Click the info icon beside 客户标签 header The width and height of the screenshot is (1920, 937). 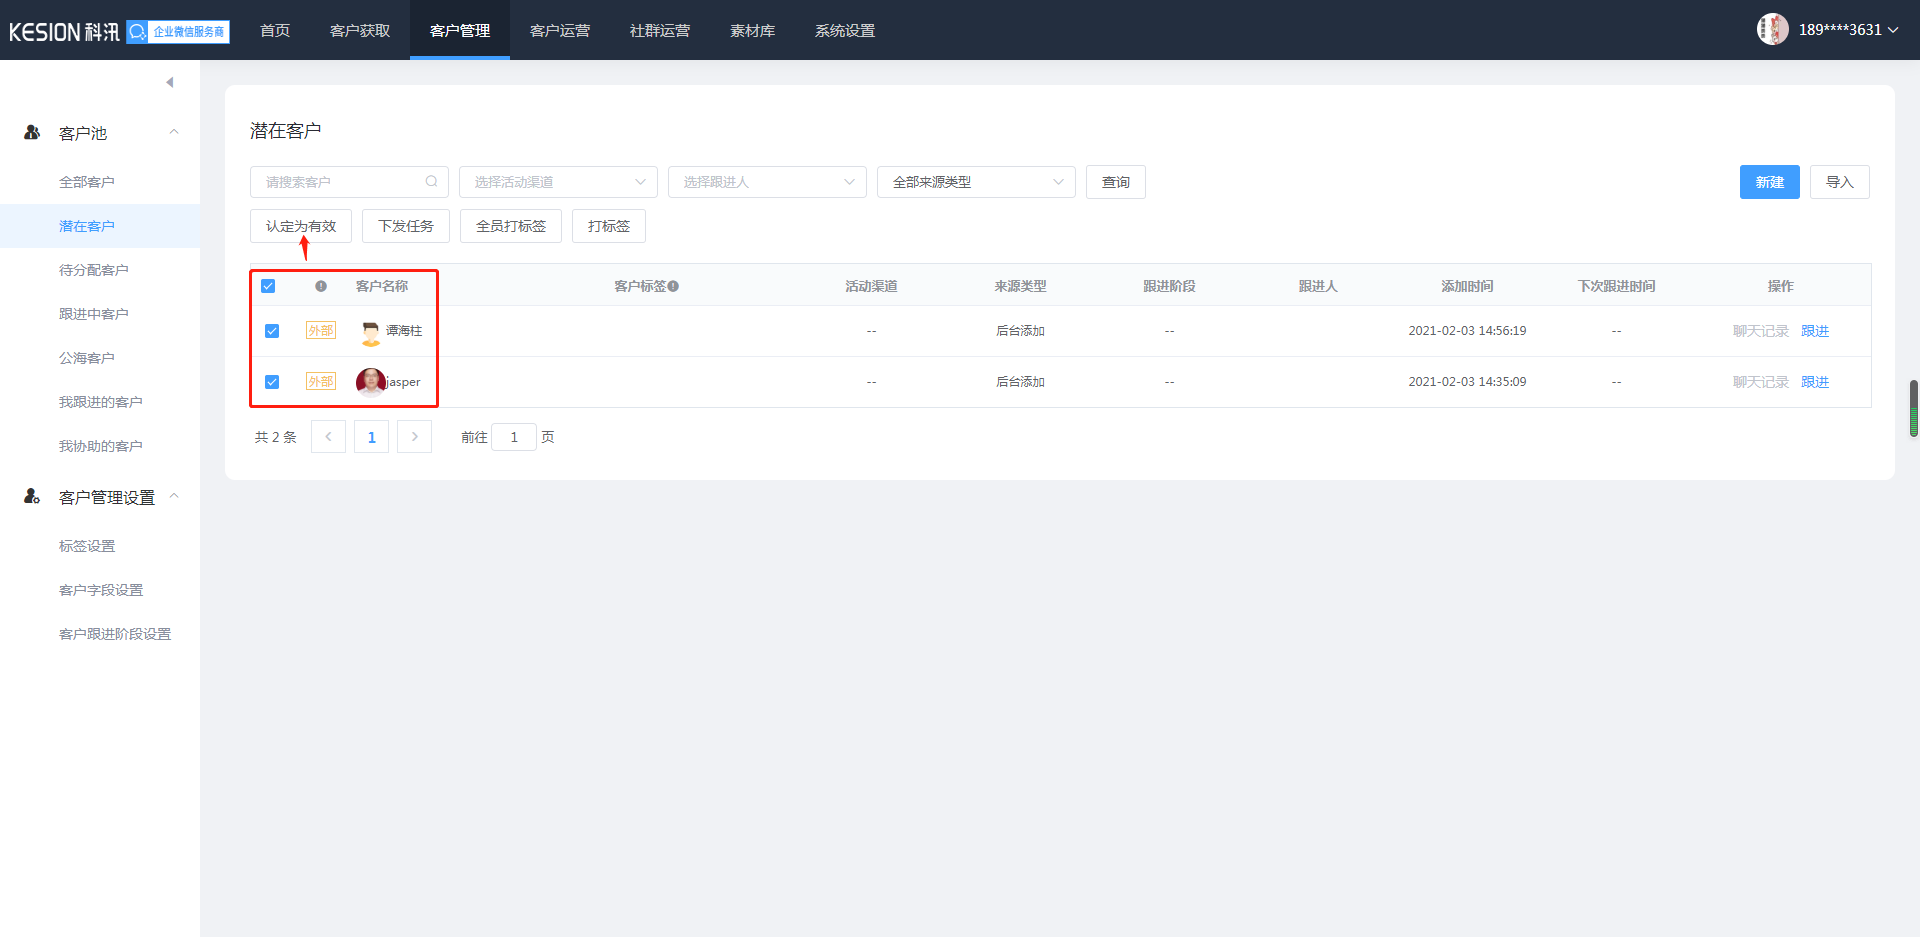674,286
